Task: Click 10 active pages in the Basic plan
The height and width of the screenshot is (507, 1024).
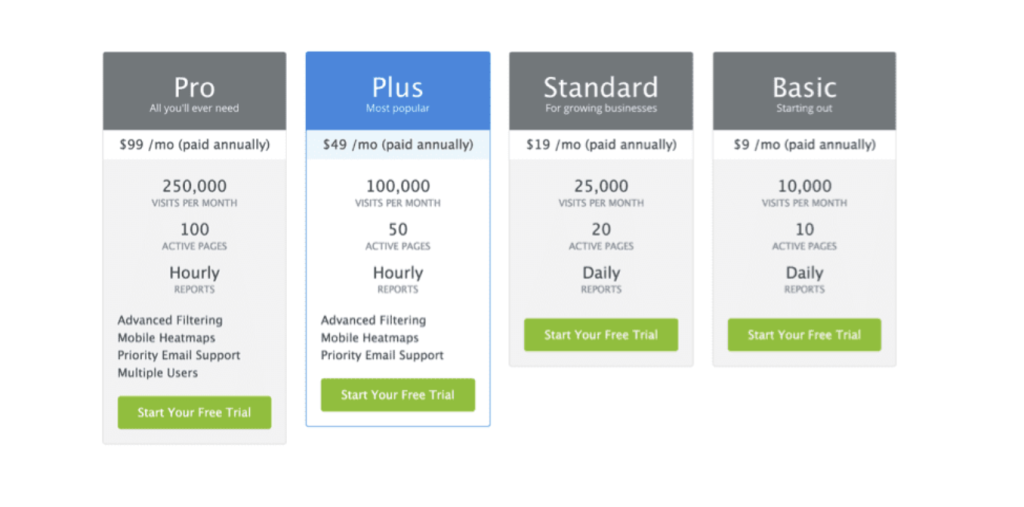Action: (x=804, y=229)
